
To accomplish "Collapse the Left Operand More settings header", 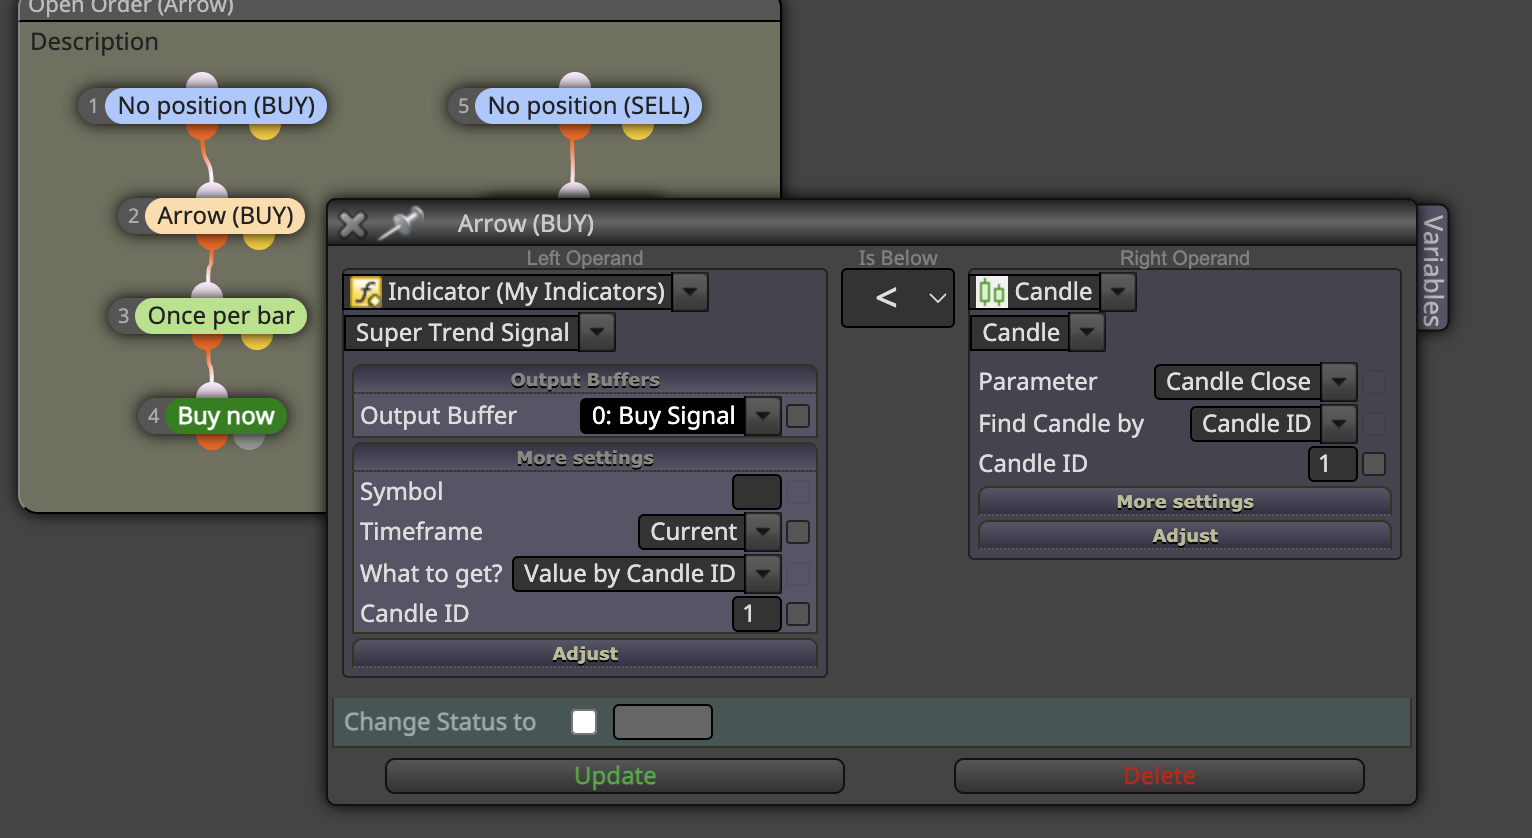I will pyautogui.click(x=585, y=458).
